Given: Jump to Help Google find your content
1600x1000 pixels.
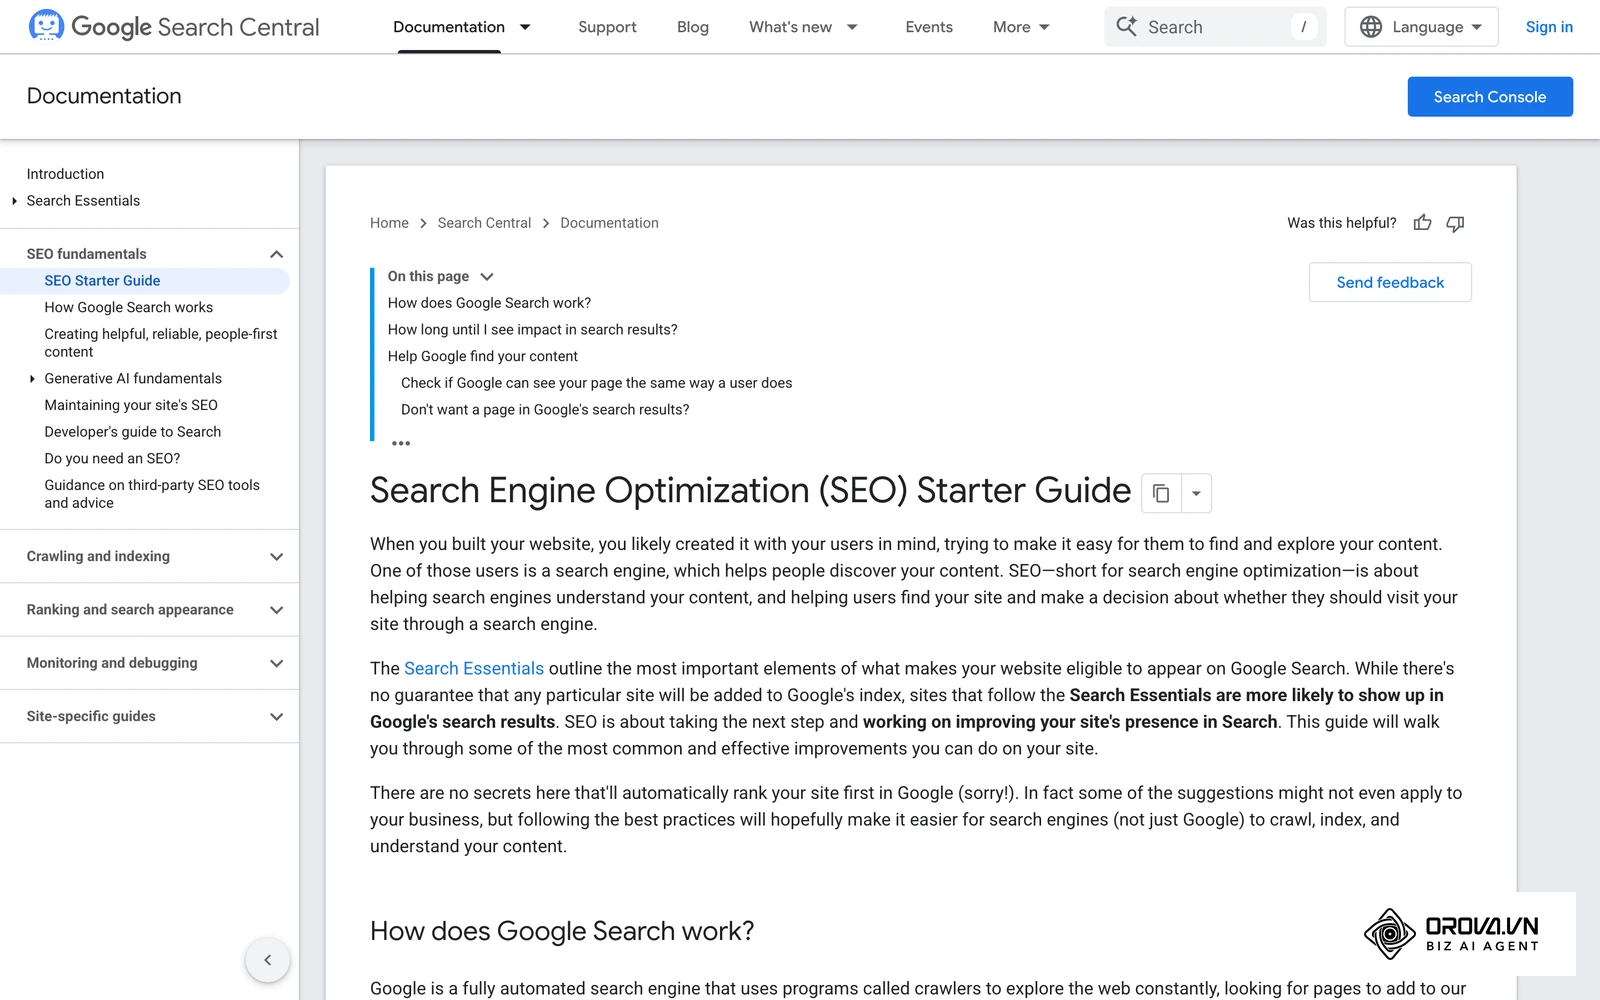Looking at the screenshot, I should 482,357.
